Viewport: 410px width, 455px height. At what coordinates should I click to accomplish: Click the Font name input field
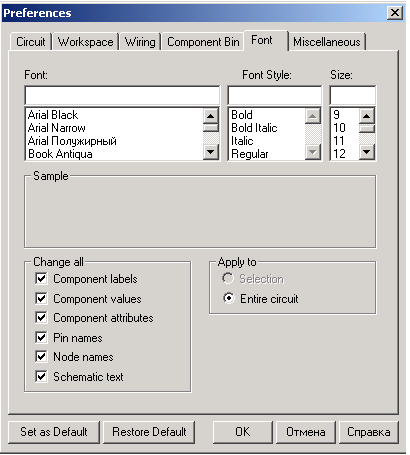(x=122, y=95)
